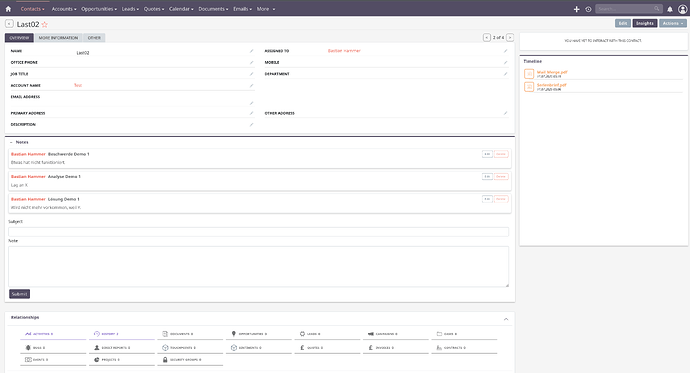
Task: Open the Emails navbar dropdown
Action: [x=242, y=9]
